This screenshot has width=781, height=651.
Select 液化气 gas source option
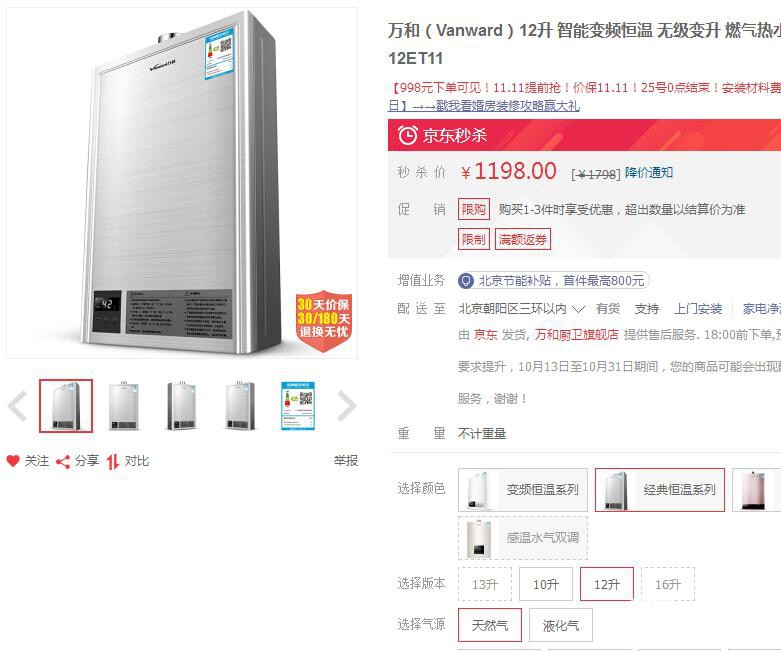(x=561, y=625)
